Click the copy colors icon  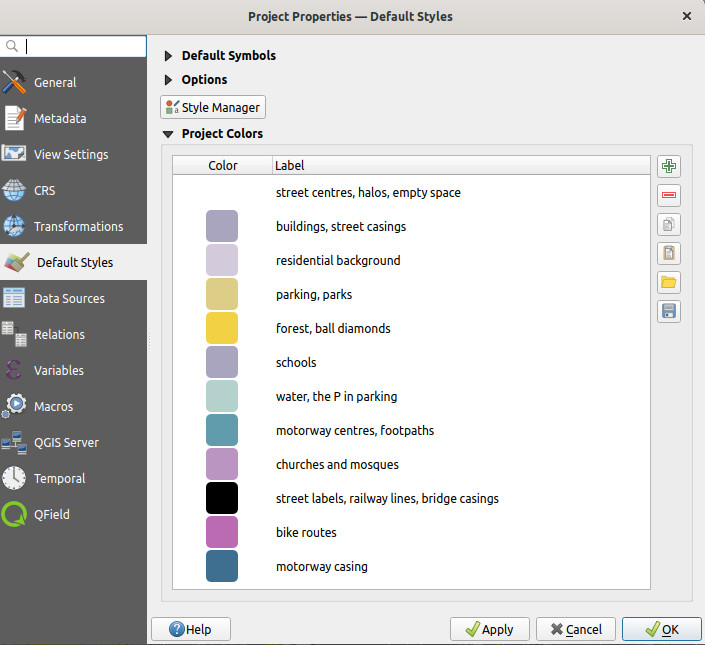pyautogui.click(x=669, y=224)
